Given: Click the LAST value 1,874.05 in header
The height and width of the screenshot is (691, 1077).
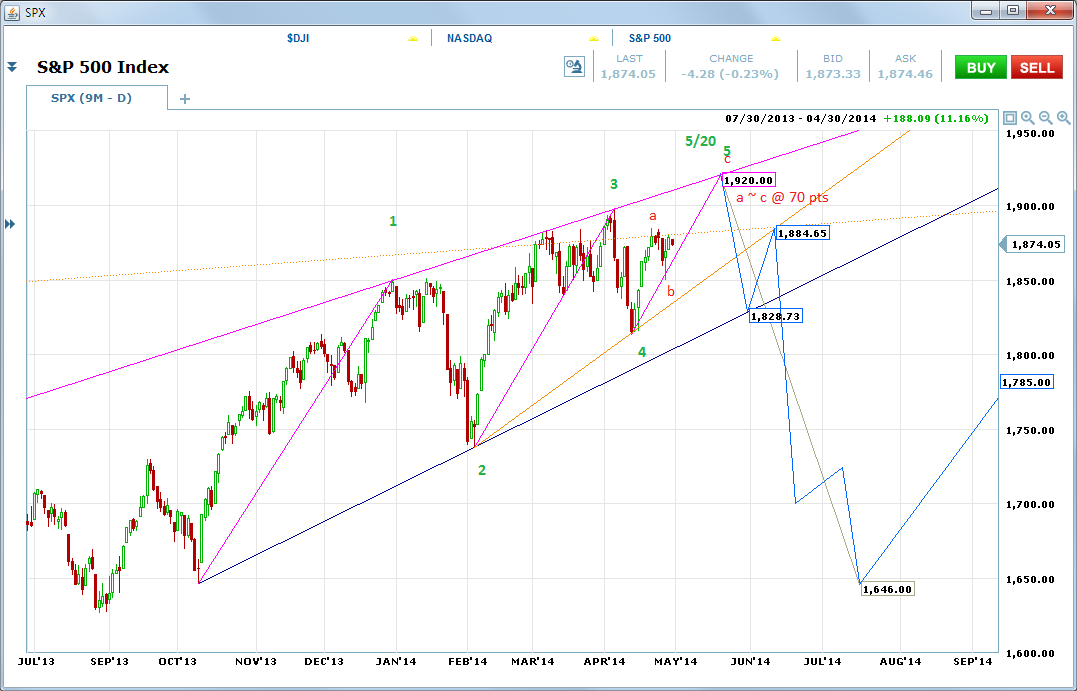Looking at the screenshot, I should (628, 74).
